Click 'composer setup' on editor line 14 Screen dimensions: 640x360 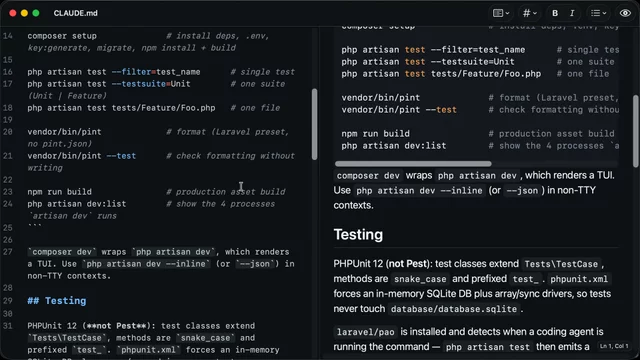(62, 36)
